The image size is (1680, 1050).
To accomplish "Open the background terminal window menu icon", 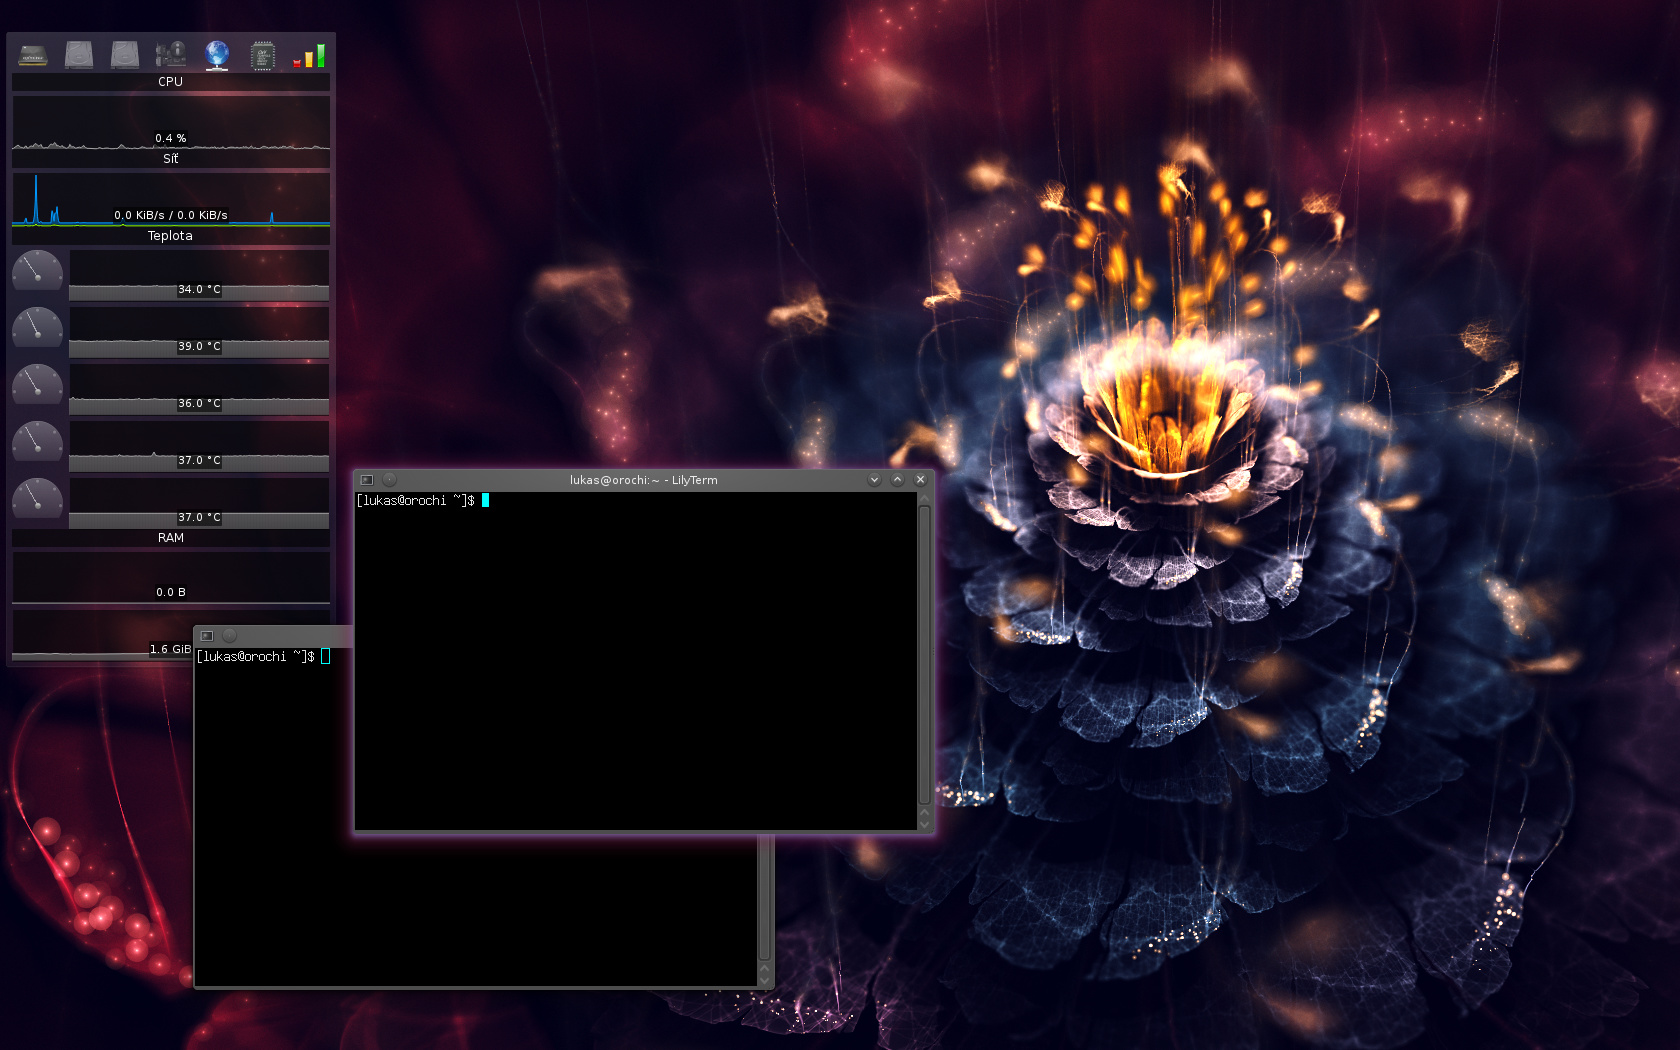I will coord(207,636).
